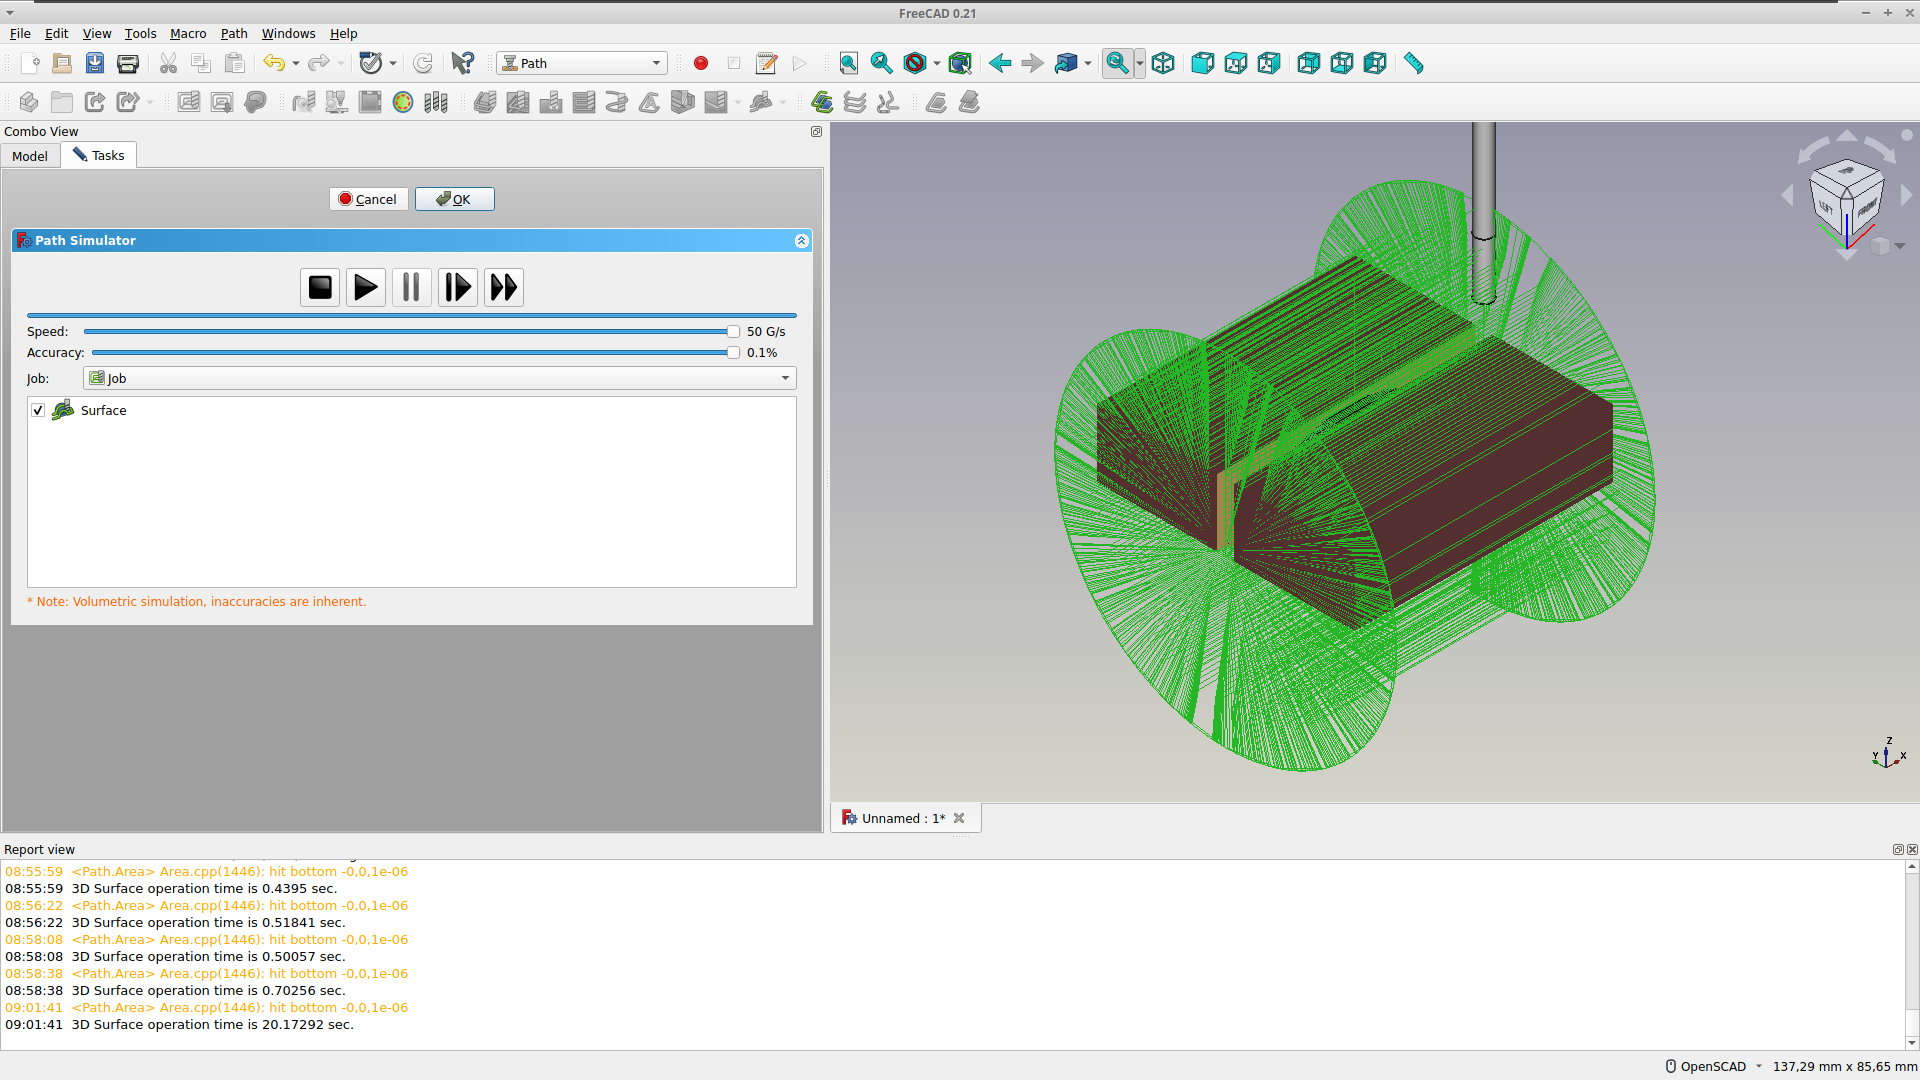This screenshot has height=1080, width=1920.
Task: Click the Play button in Path Simulator
Action: 365,286
